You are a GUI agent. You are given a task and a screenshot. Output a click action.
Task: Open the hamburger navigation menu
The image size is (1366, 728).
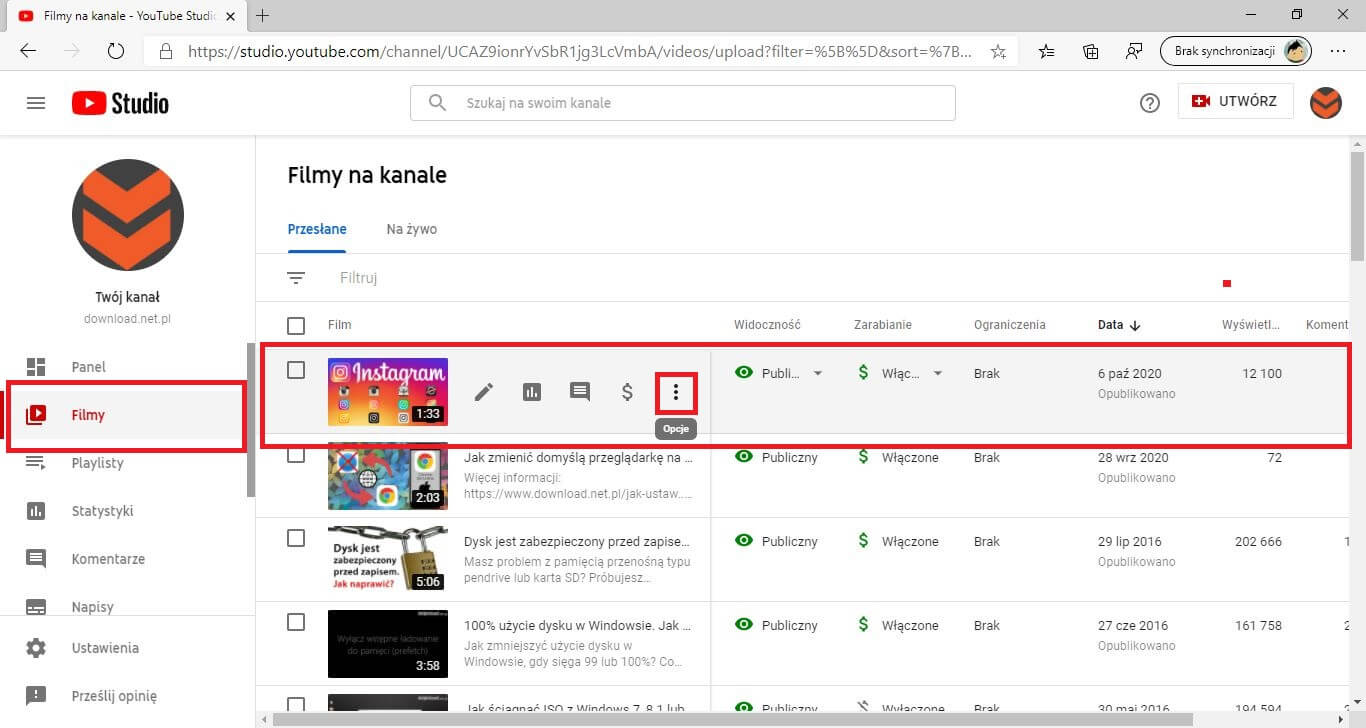[36, 103]
